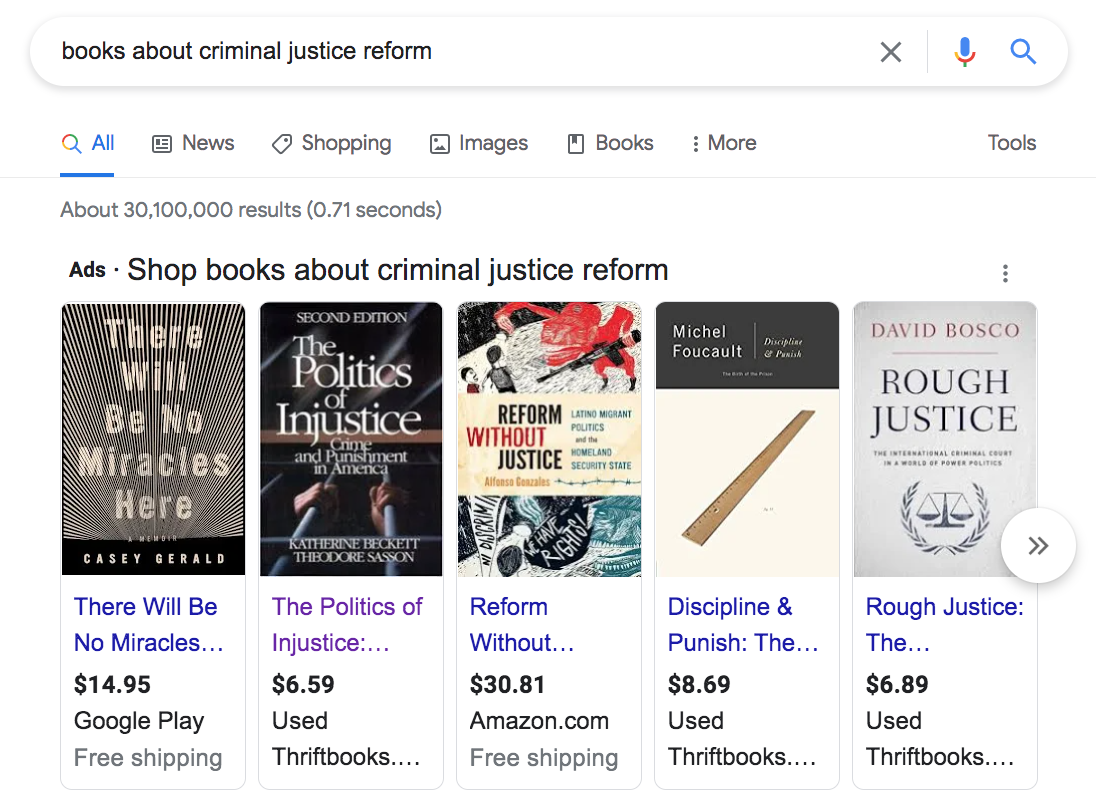Click the 'Shop books about criminal justice reform' heading

[398, 270]
